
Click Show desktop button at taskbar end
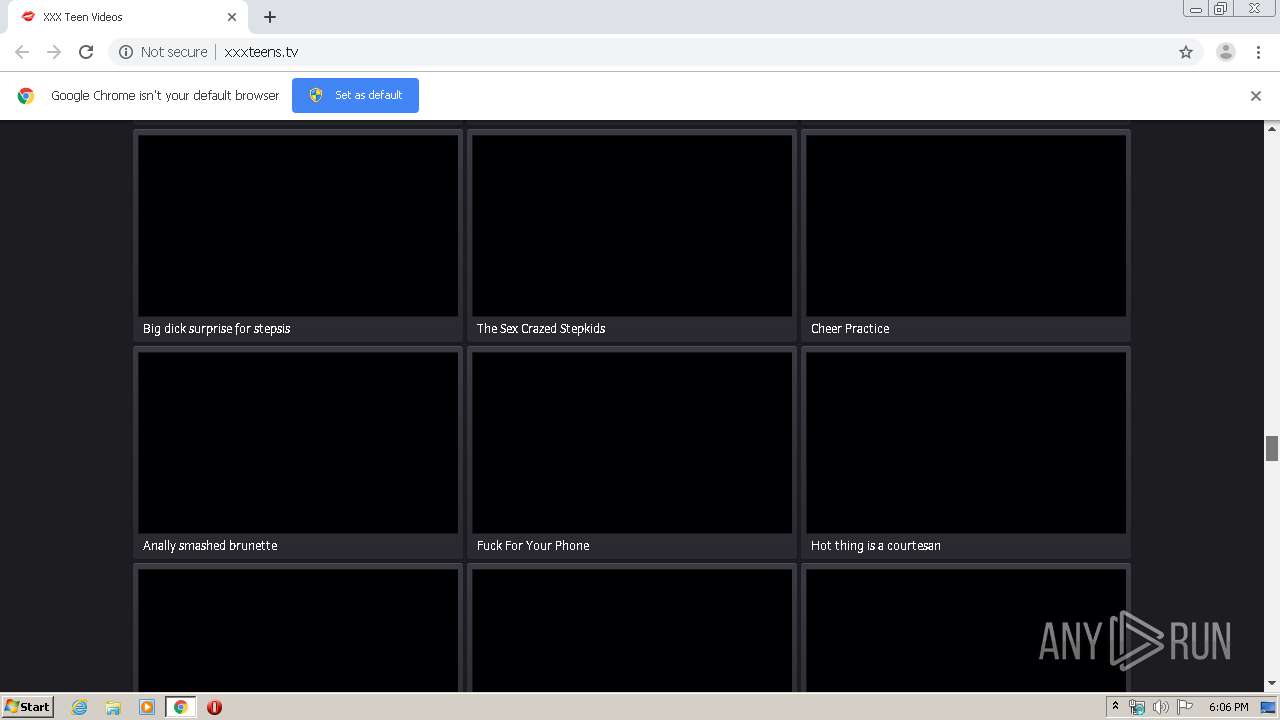1269,707
